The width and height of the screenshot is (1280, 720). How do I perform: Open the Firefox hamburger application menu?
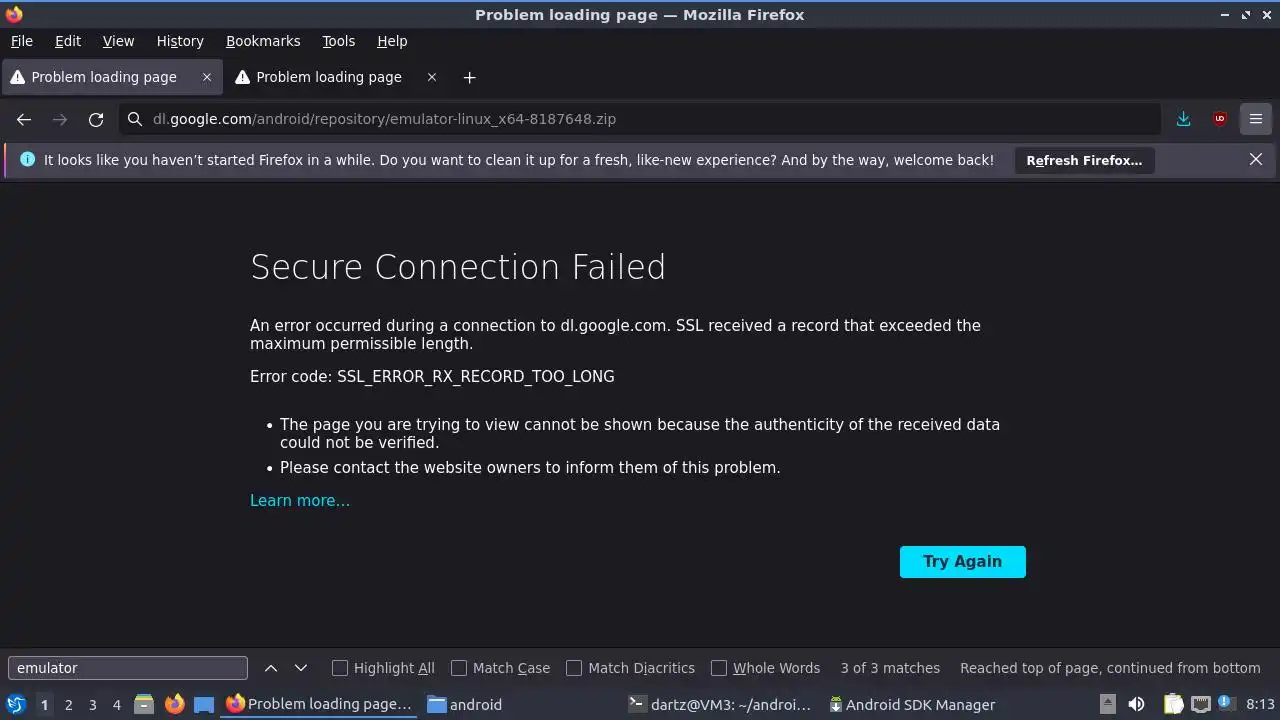[1255, 119]
